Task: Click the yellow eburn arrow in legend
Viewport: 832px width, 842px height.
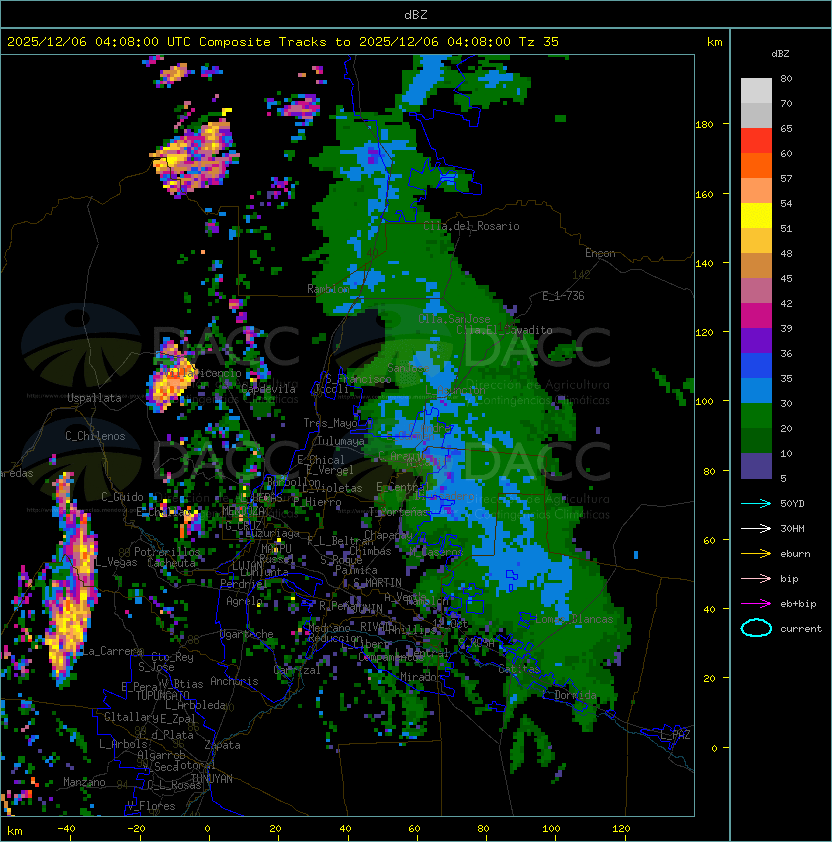Action: (x=756, y=554)
